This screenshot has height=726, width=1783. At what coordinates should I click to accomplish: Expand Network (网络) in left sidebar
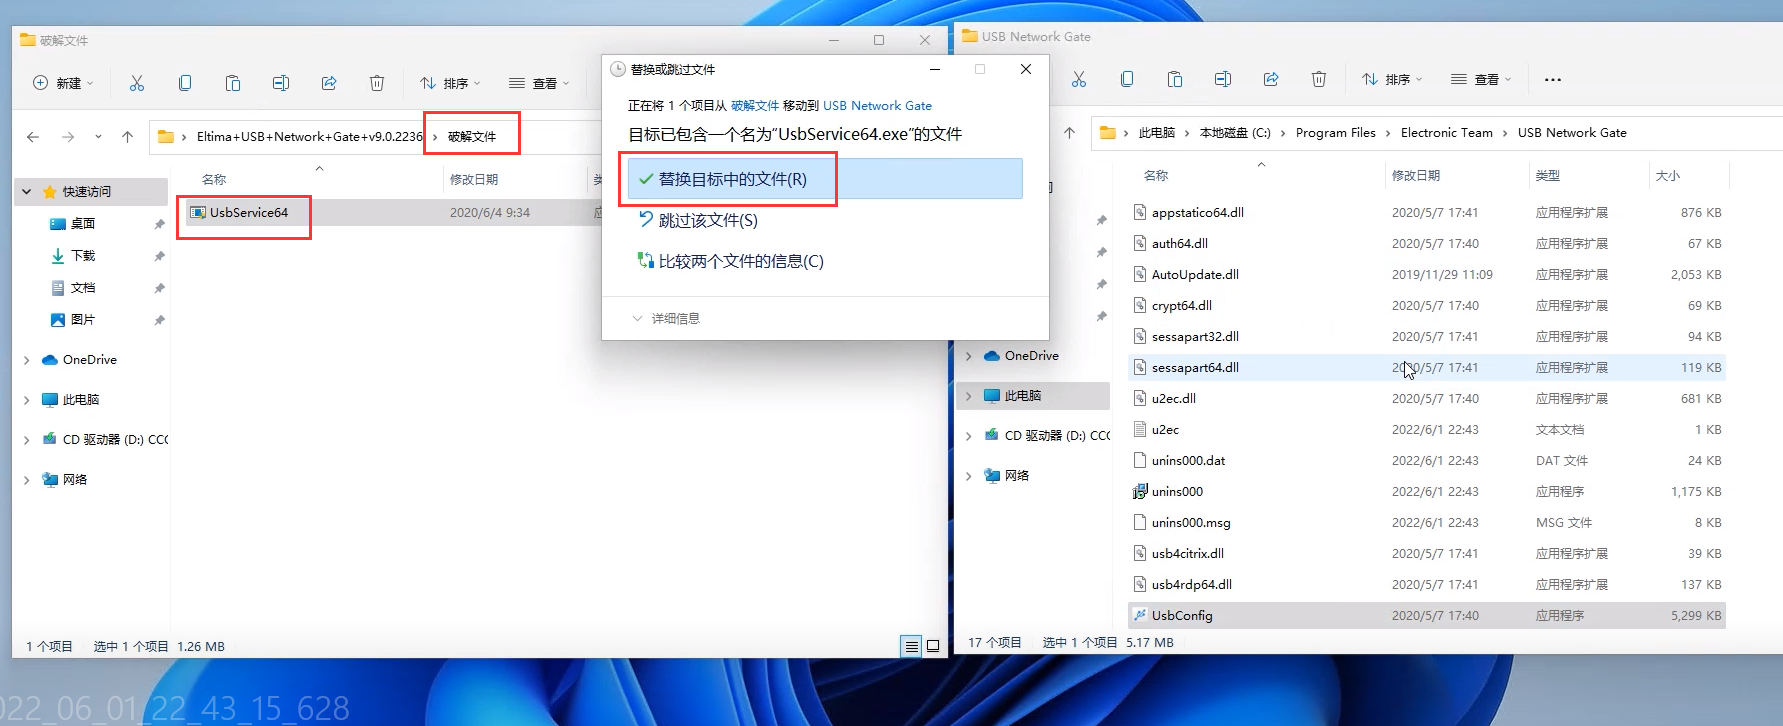27,480
